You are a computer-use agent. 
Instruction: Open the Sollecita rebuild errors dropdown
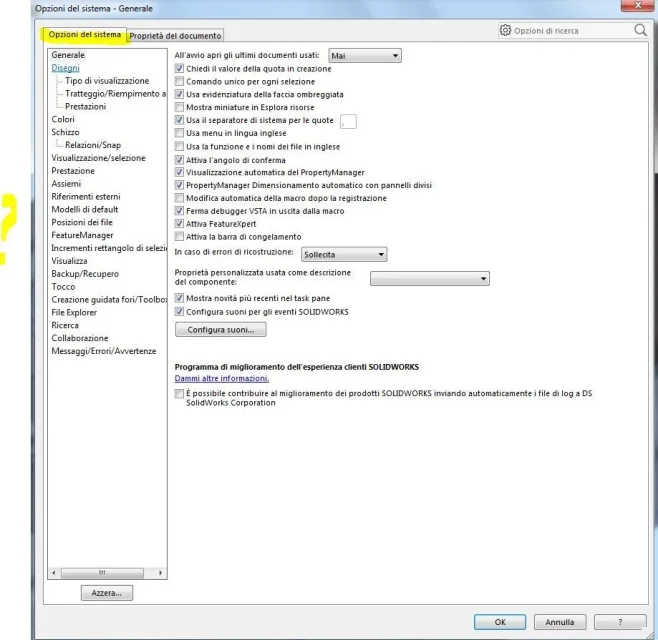pos(344,254)
